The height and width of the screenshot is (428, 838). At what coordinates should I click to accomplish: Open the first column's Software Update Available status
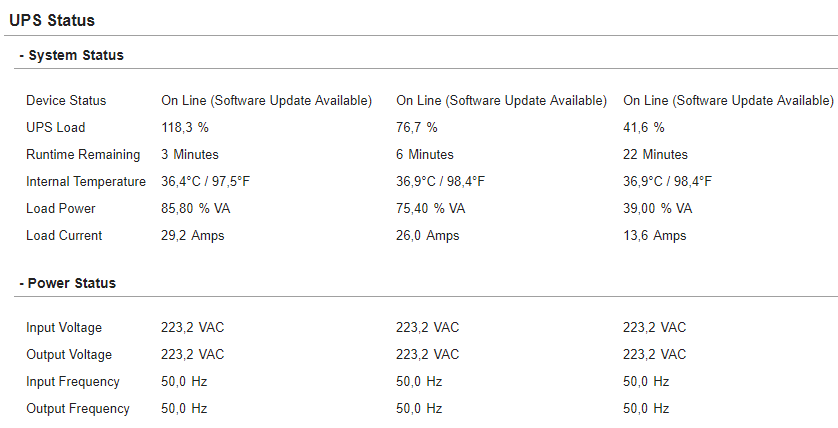[266, 100]
